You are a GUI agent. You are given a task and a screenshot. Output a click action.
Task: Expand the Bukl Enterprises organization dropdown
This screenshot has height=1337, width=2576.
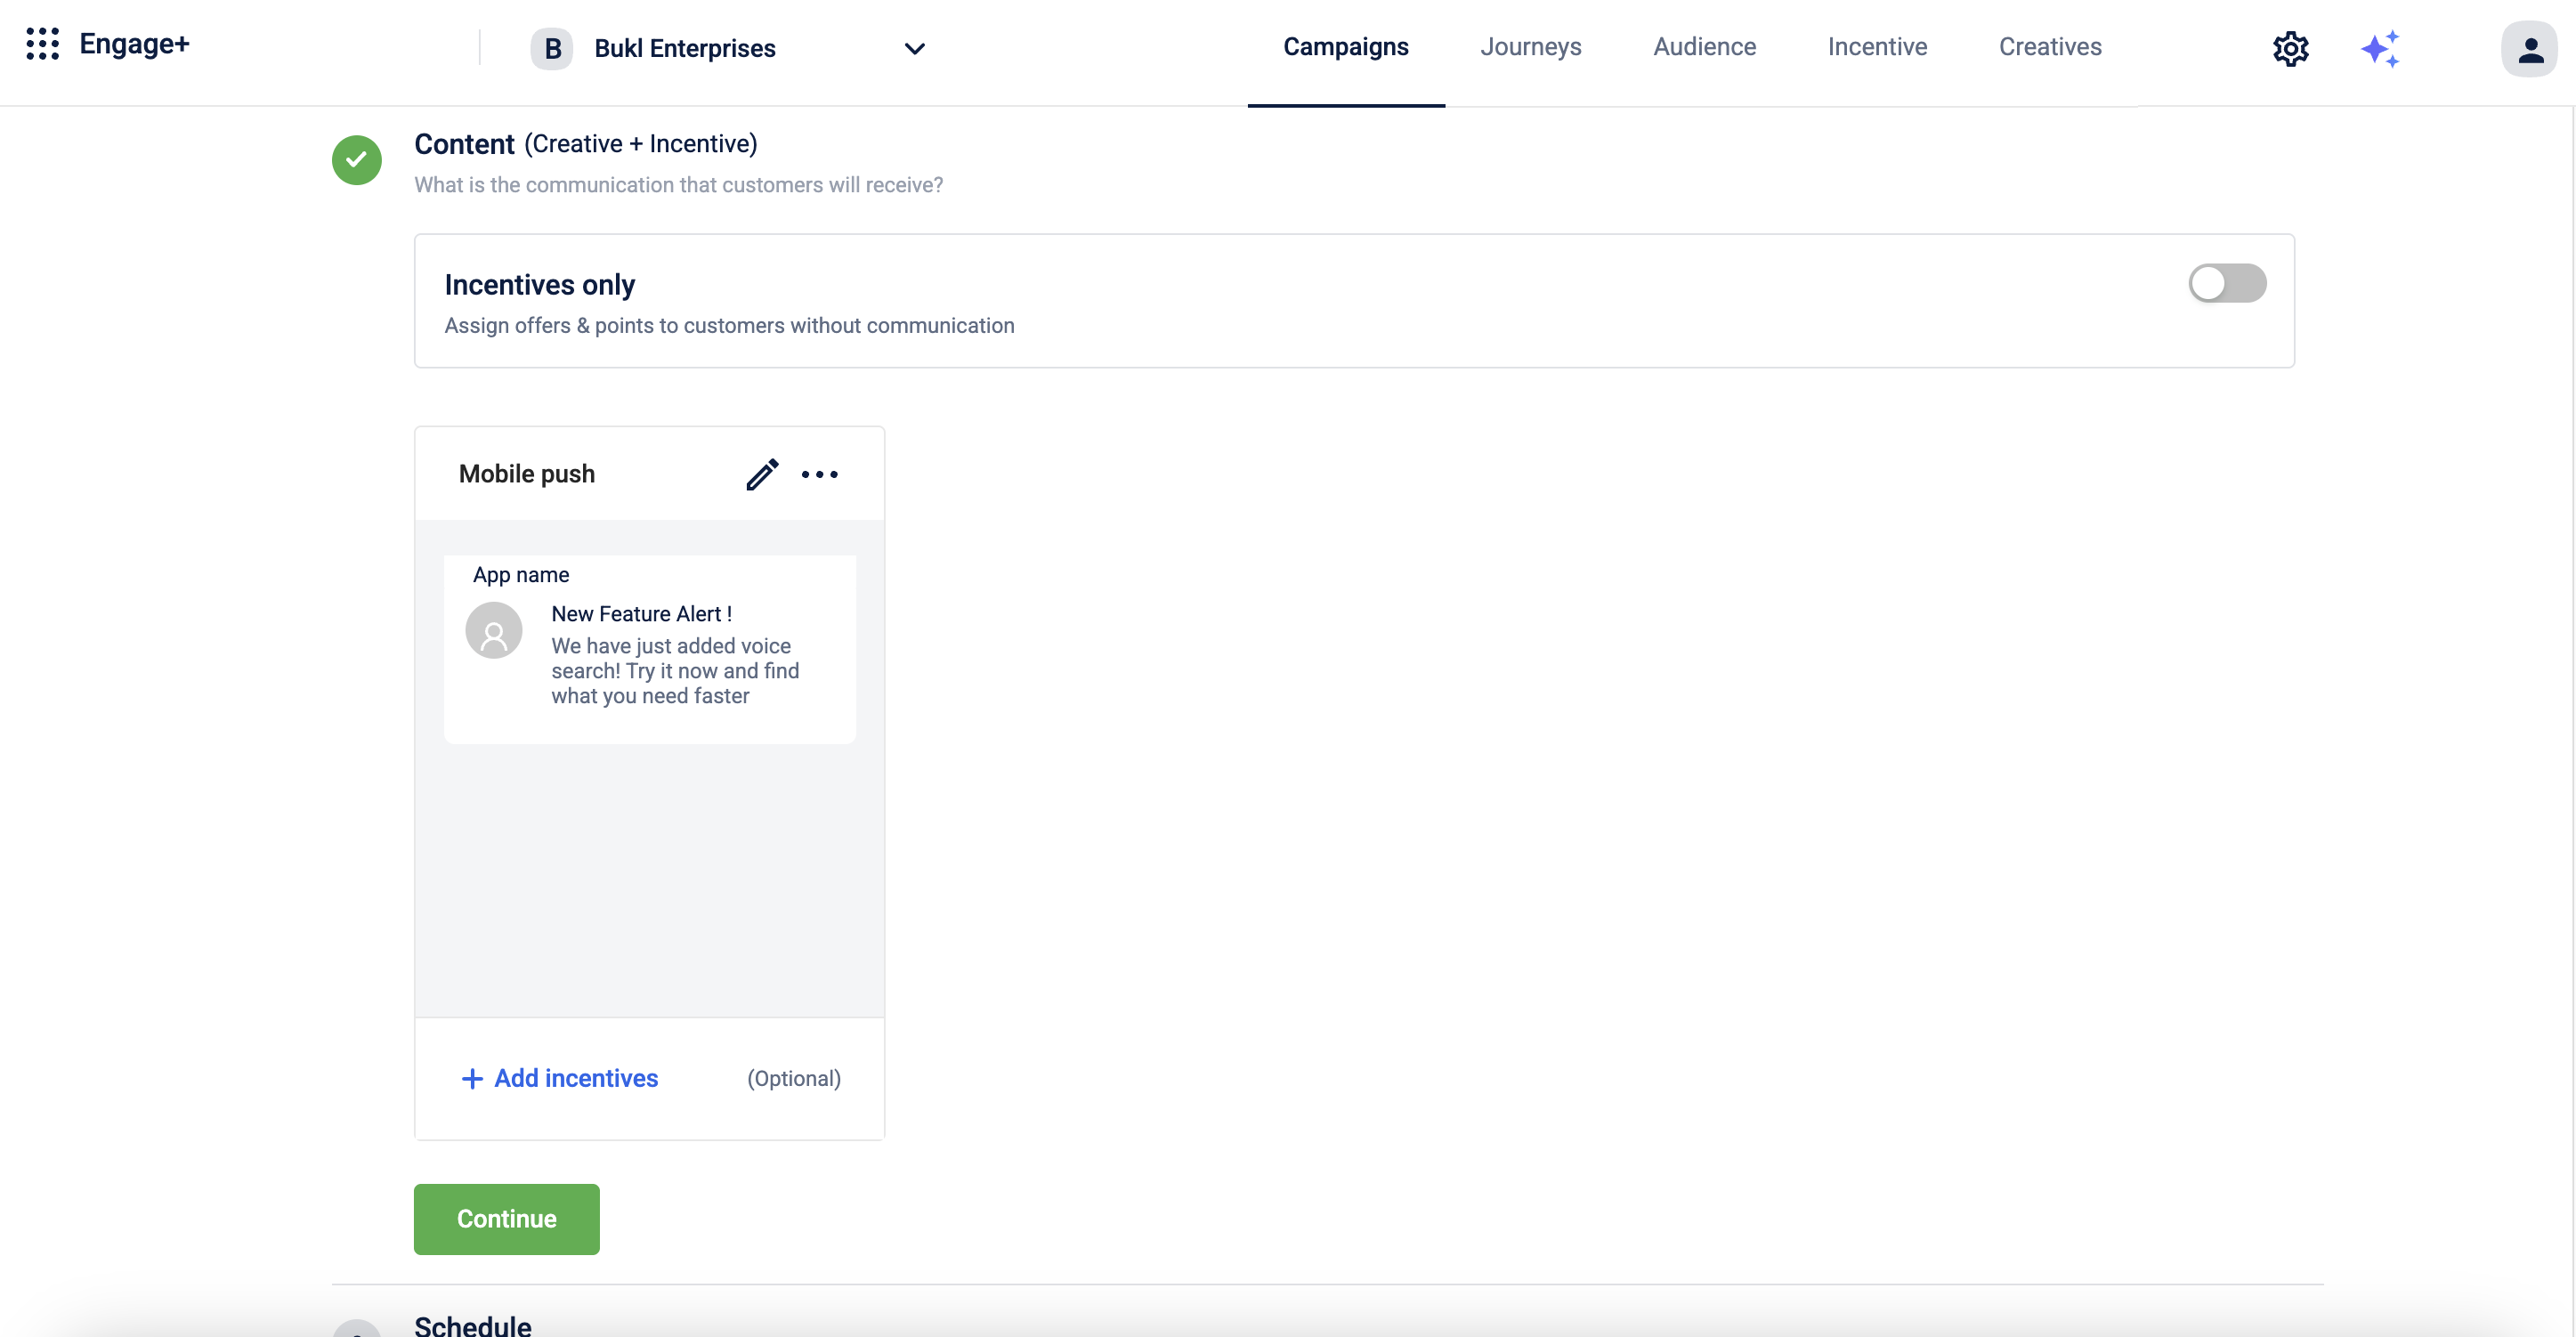(x=914, y=48)
